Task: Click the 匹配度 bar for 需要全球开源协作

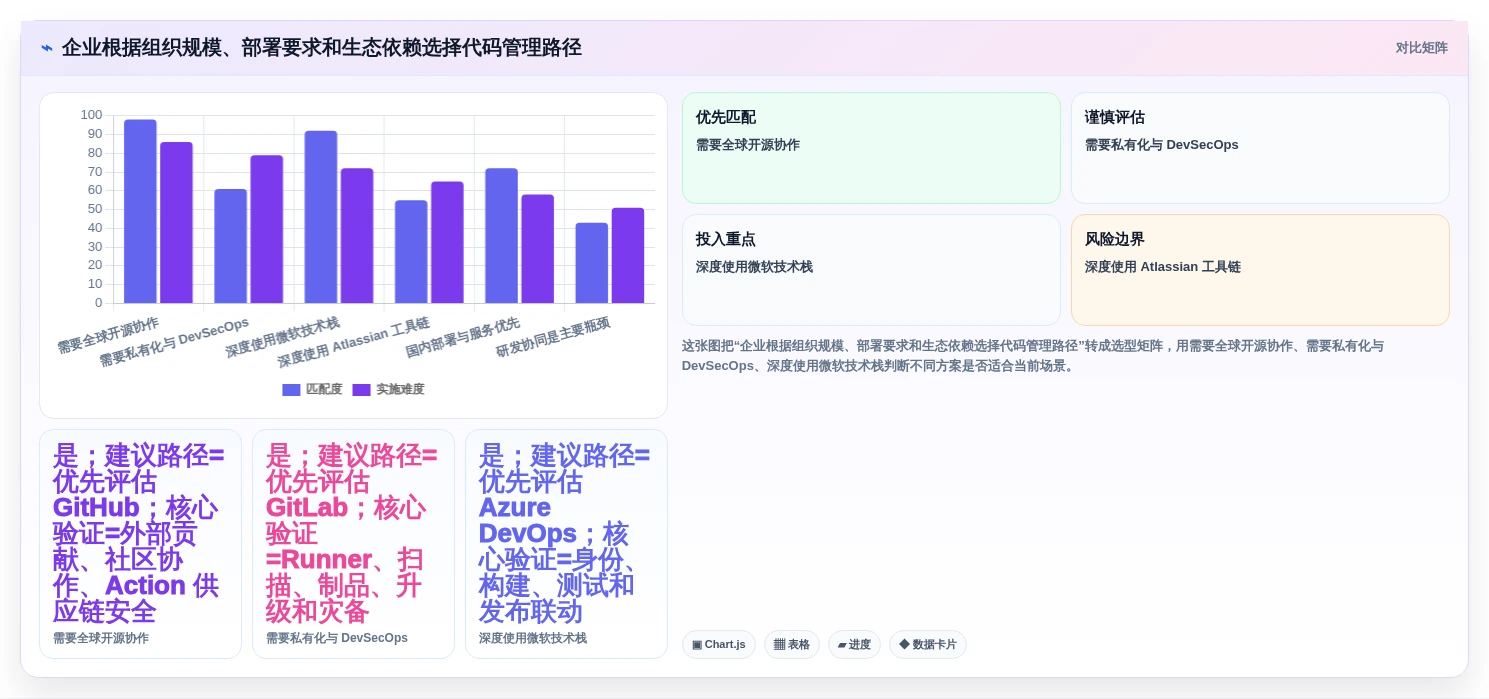Action: [x=140, y=211]
